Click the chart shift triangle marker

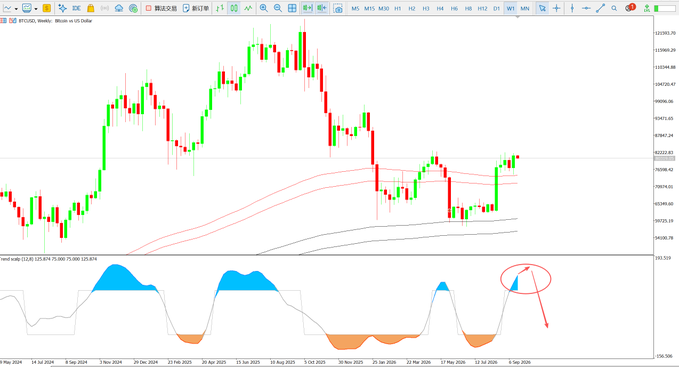(x=517, y=16)
